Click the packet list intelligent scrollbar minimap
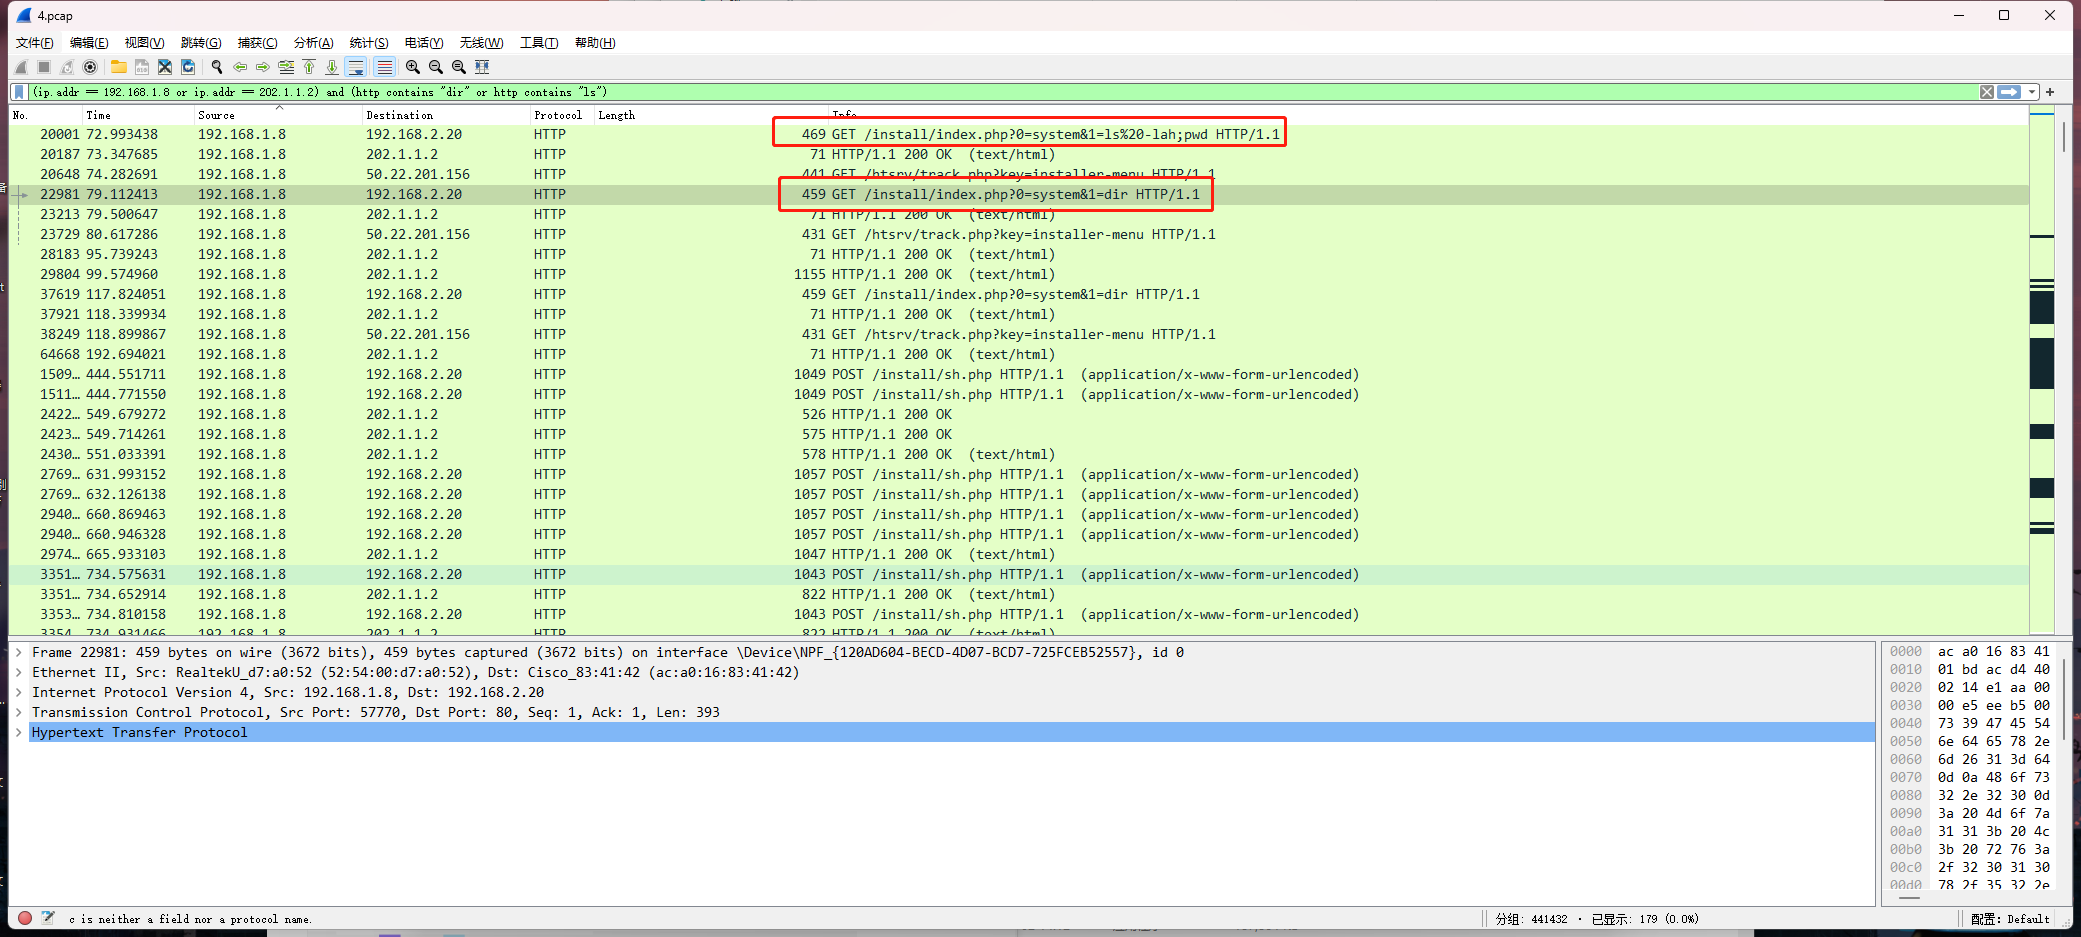 (2042, 370)
